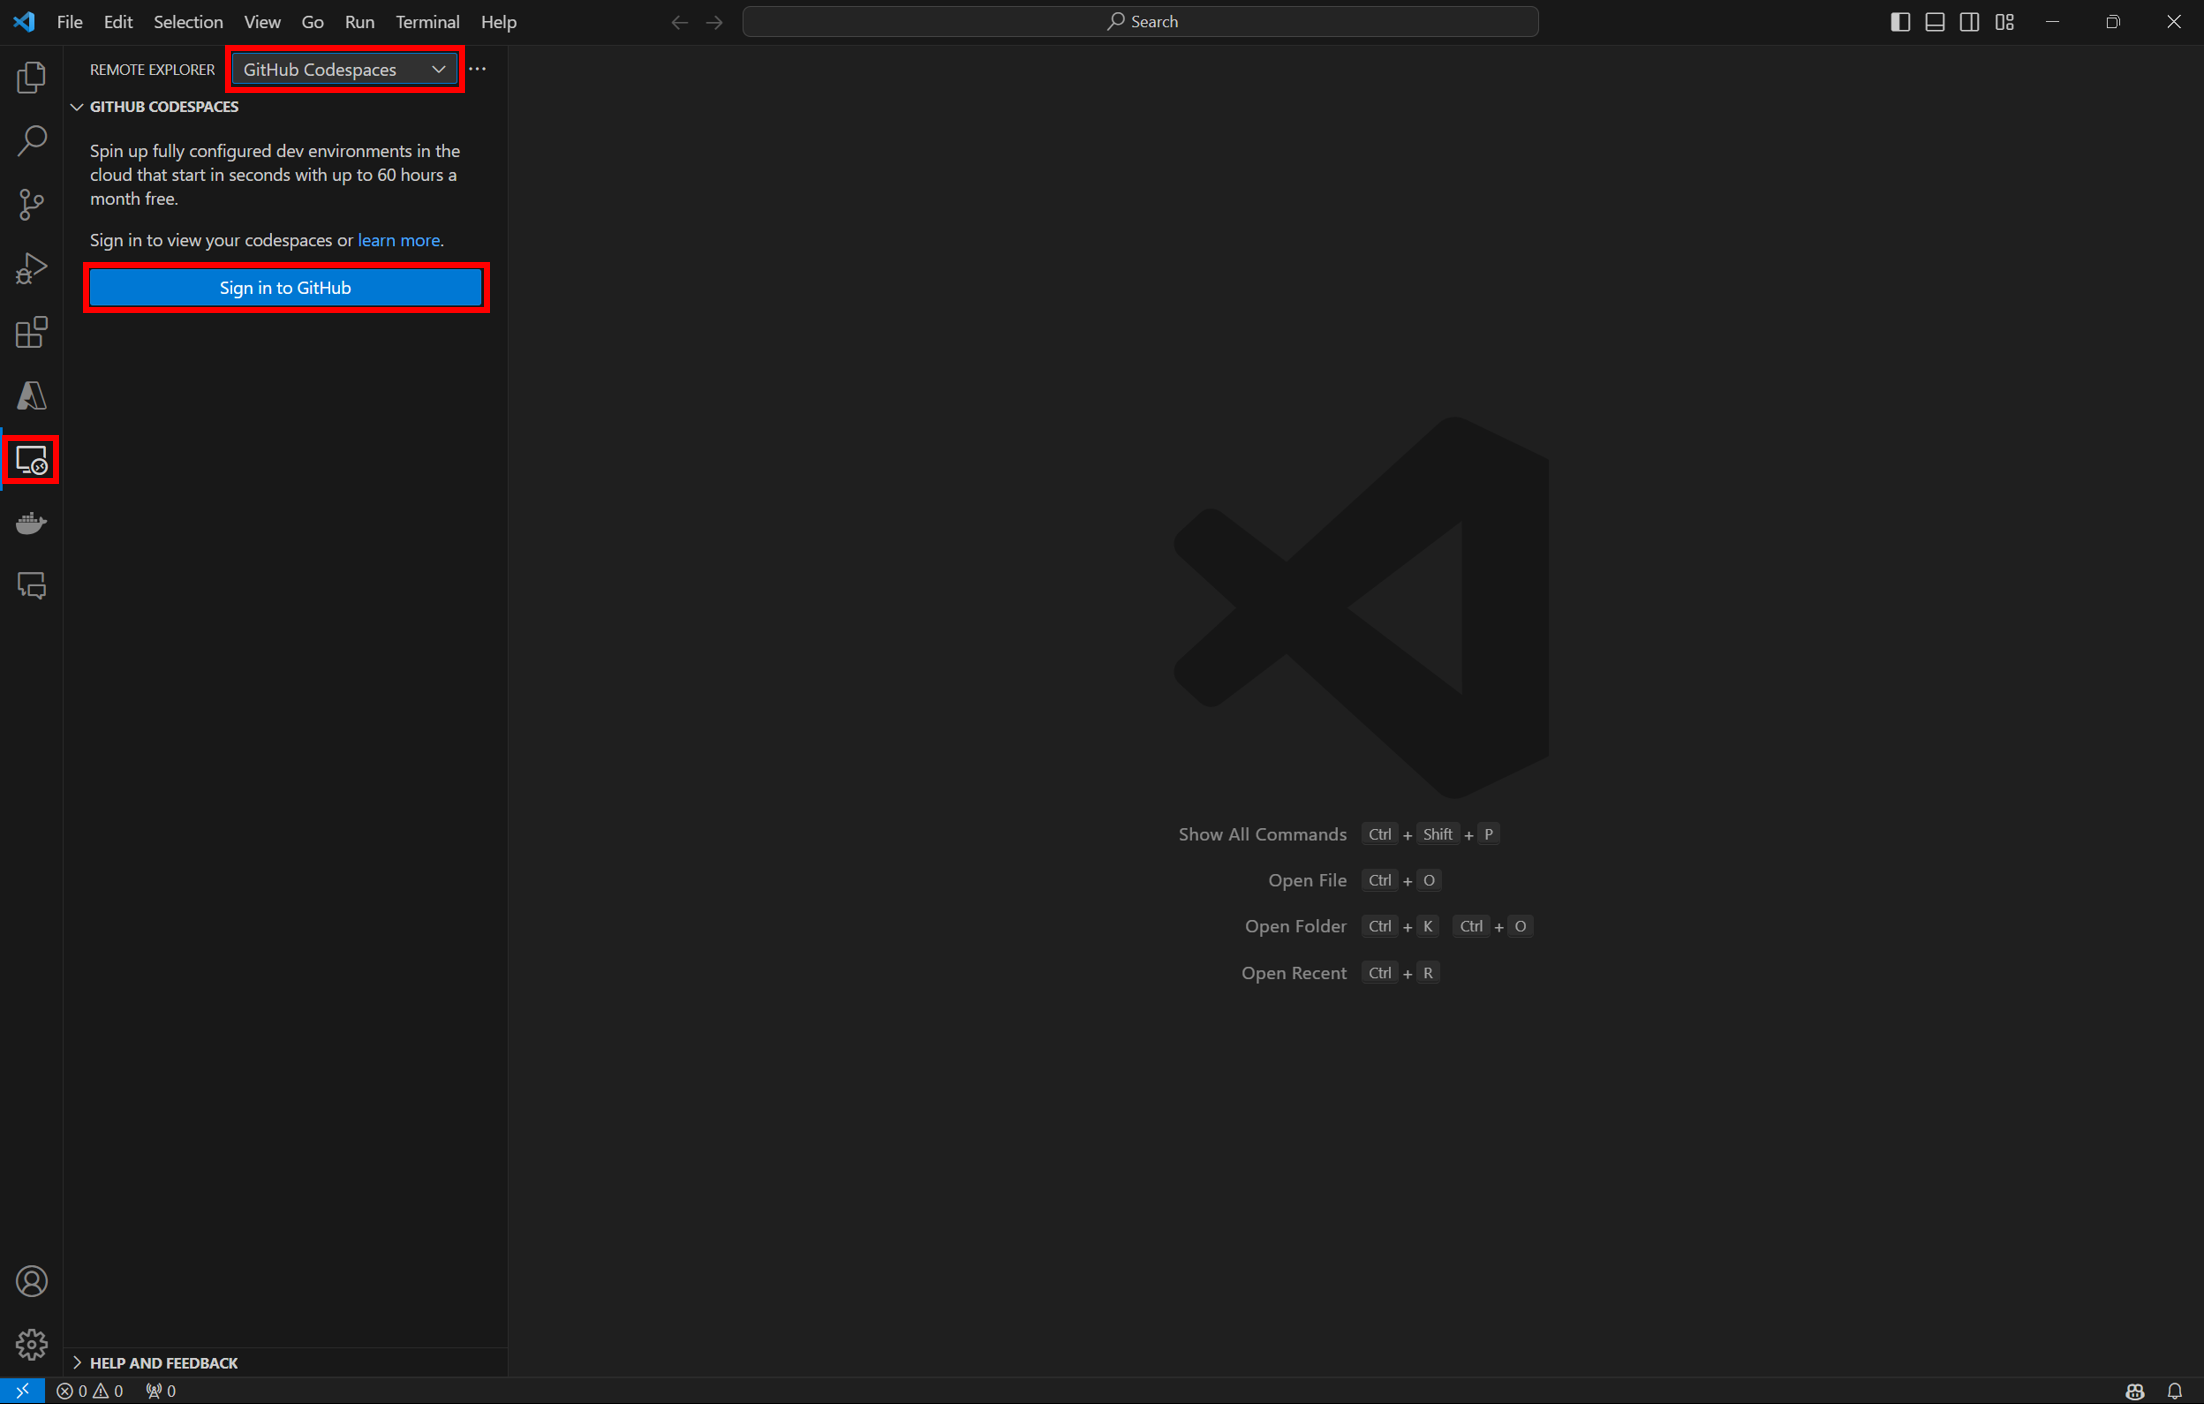2204x1404 pixels.
Task: Open the learn more link
Action: tap(397, 240)
